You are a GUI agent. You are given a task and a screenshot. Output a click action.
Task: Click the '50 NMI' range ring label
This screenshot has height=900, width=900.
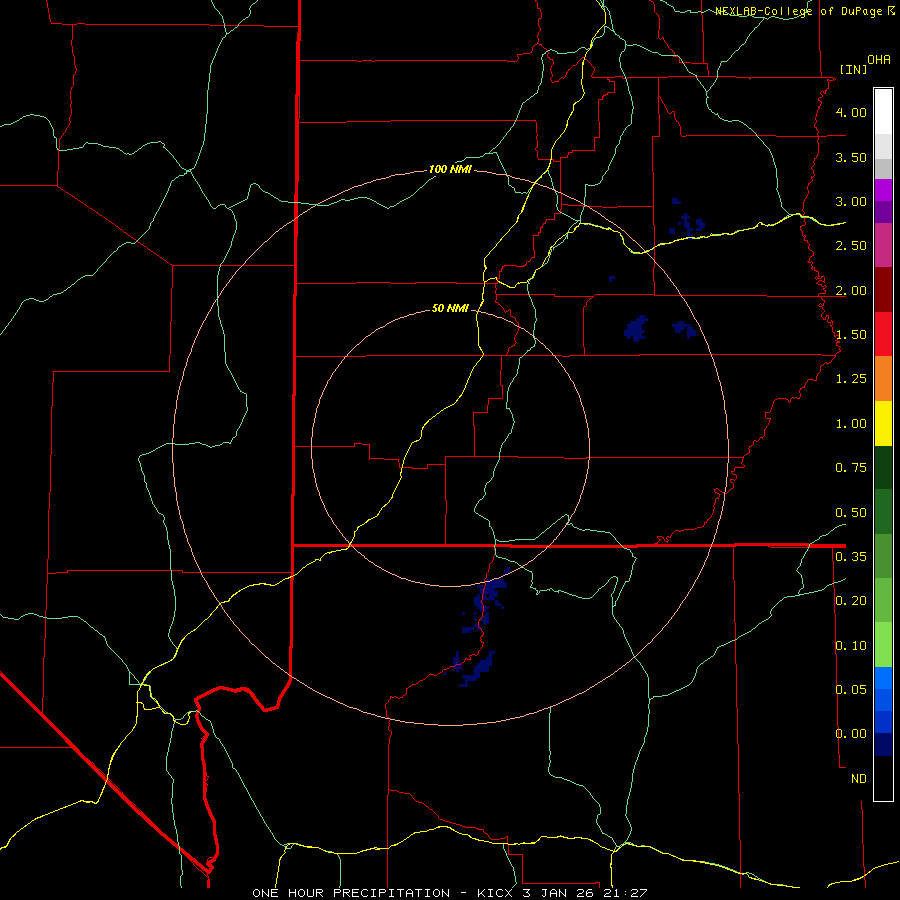pyautogui.click(x=450, y=308)
